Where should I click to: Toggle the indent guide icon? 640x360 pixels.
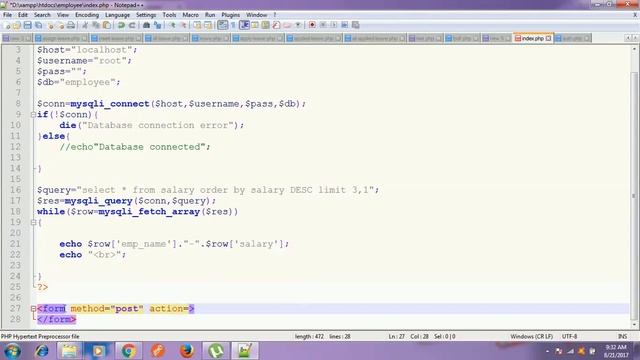244,25
